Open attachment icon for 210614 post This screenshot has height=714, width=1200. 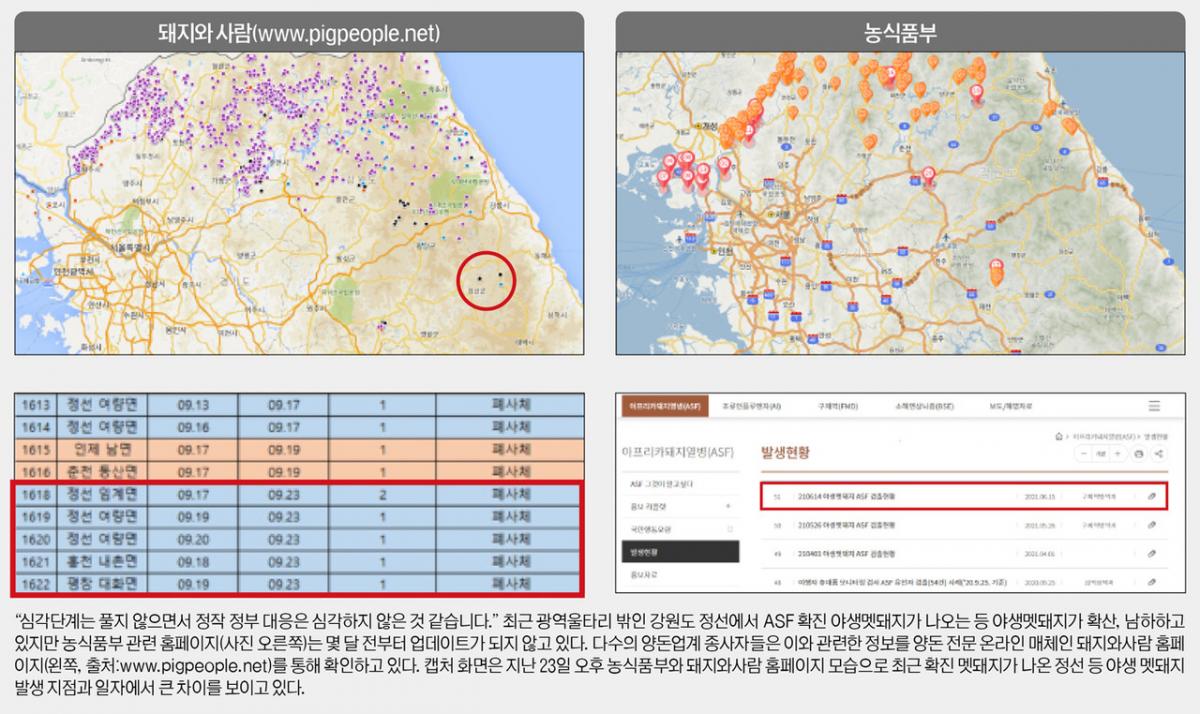click(1152, 495)
